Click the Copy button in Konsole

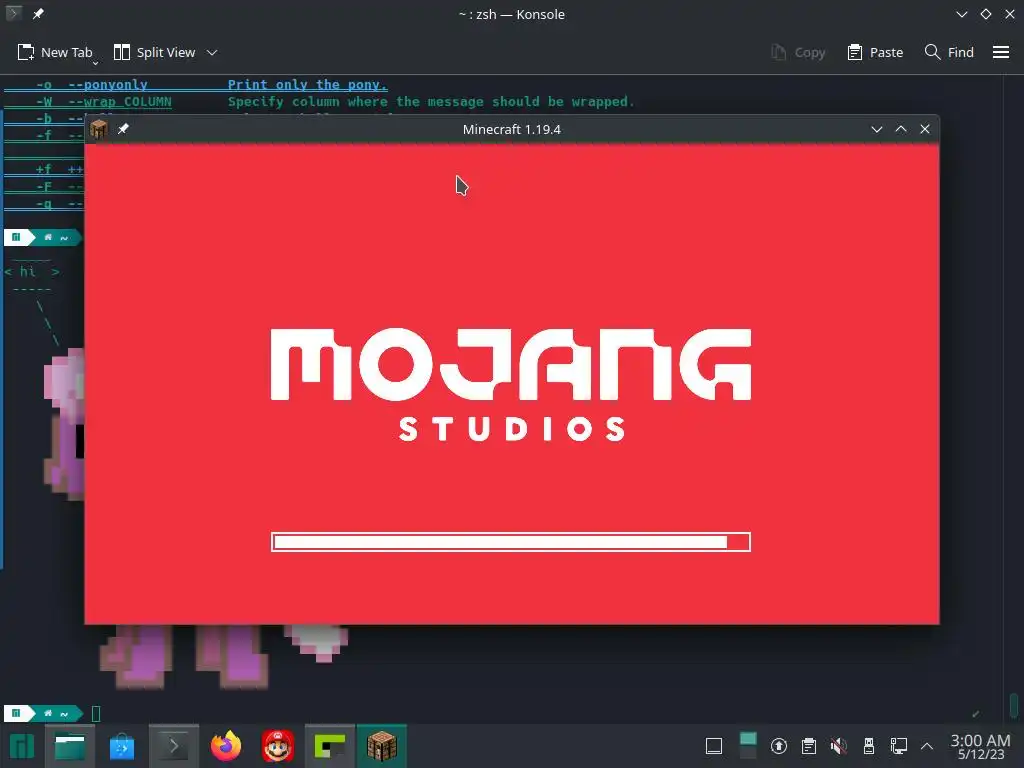pos(797,53)
